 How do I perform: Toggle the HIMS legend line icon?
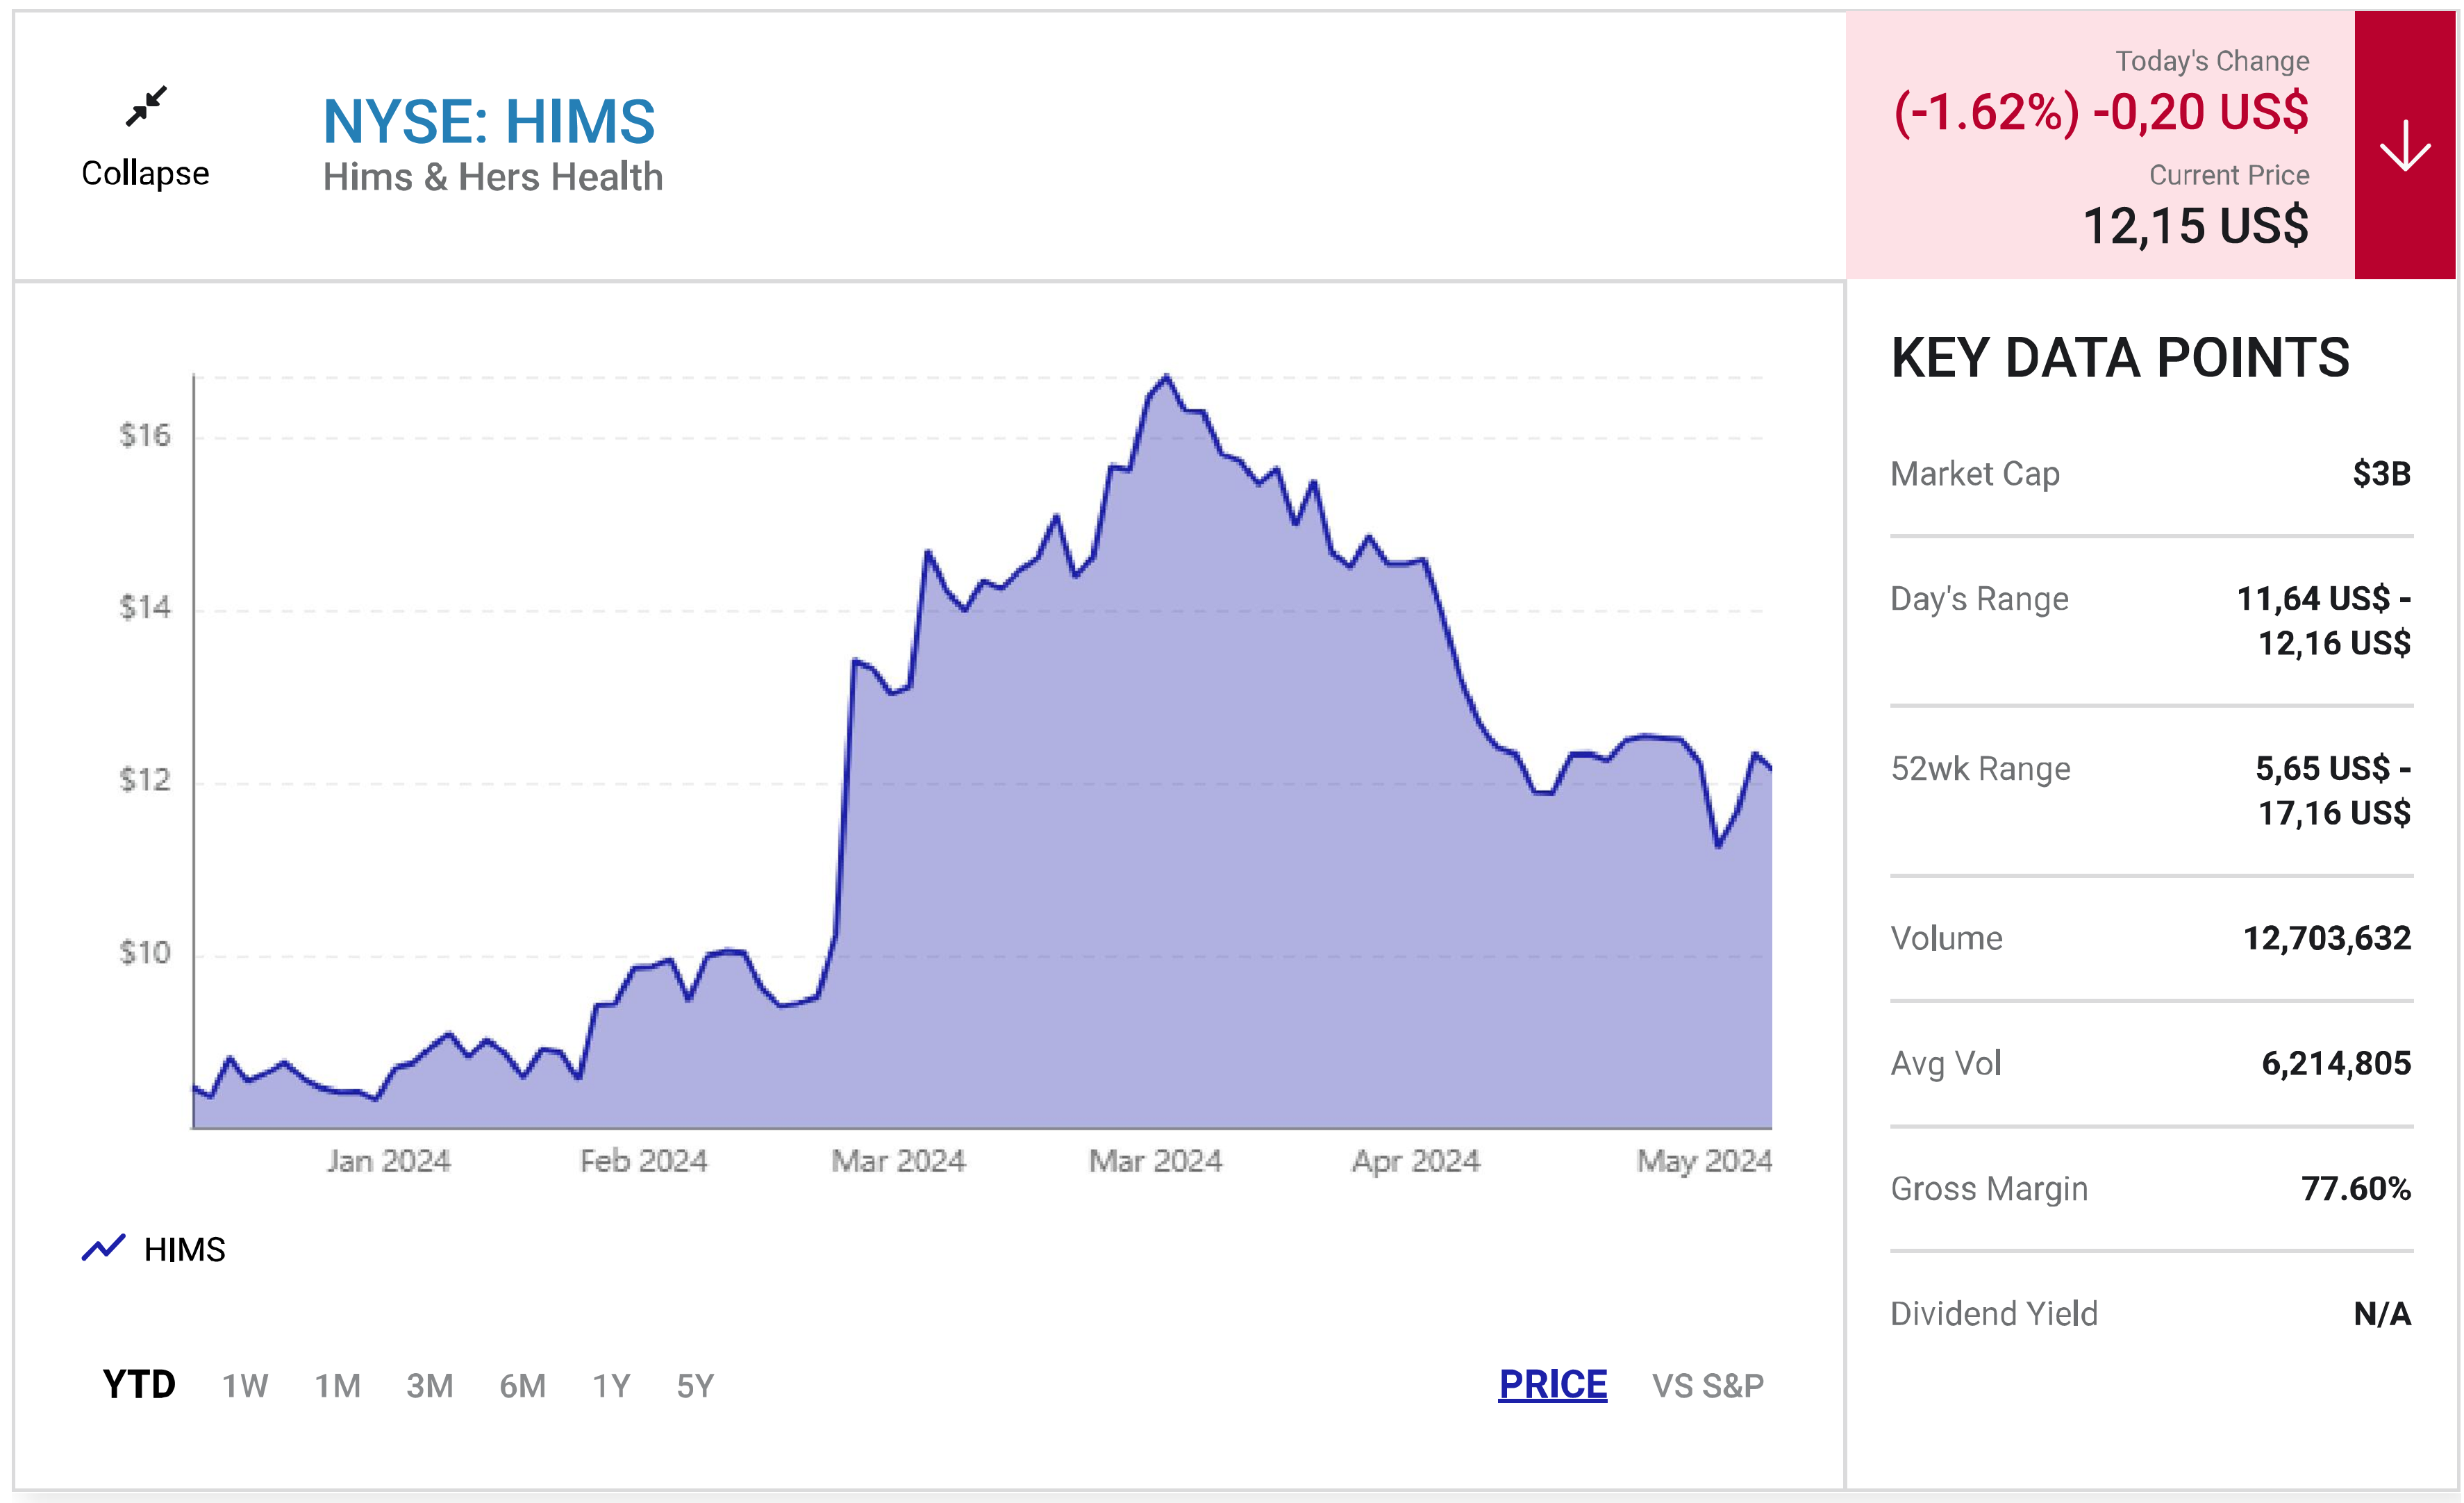[x=103, y=1248]
